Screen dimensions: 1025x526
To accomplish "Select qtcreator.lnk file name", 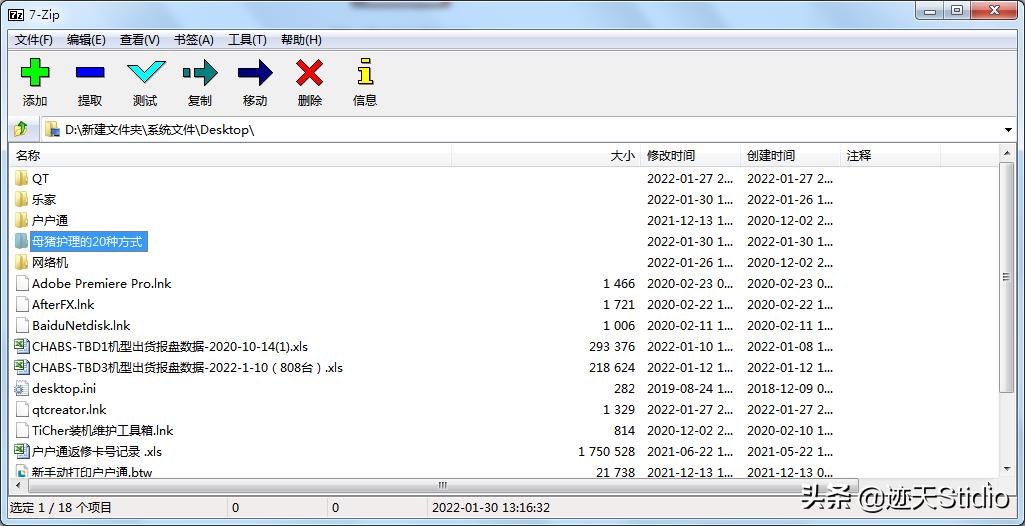I will coord(69,410).
